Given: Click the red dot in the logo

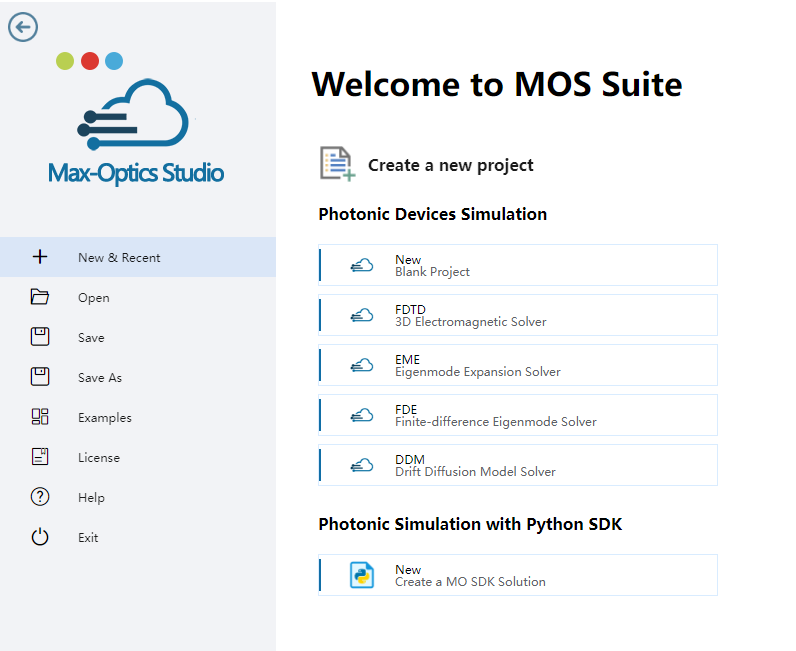Looking at the screenshot, I should pyautogui.click(x=90, y=61).
